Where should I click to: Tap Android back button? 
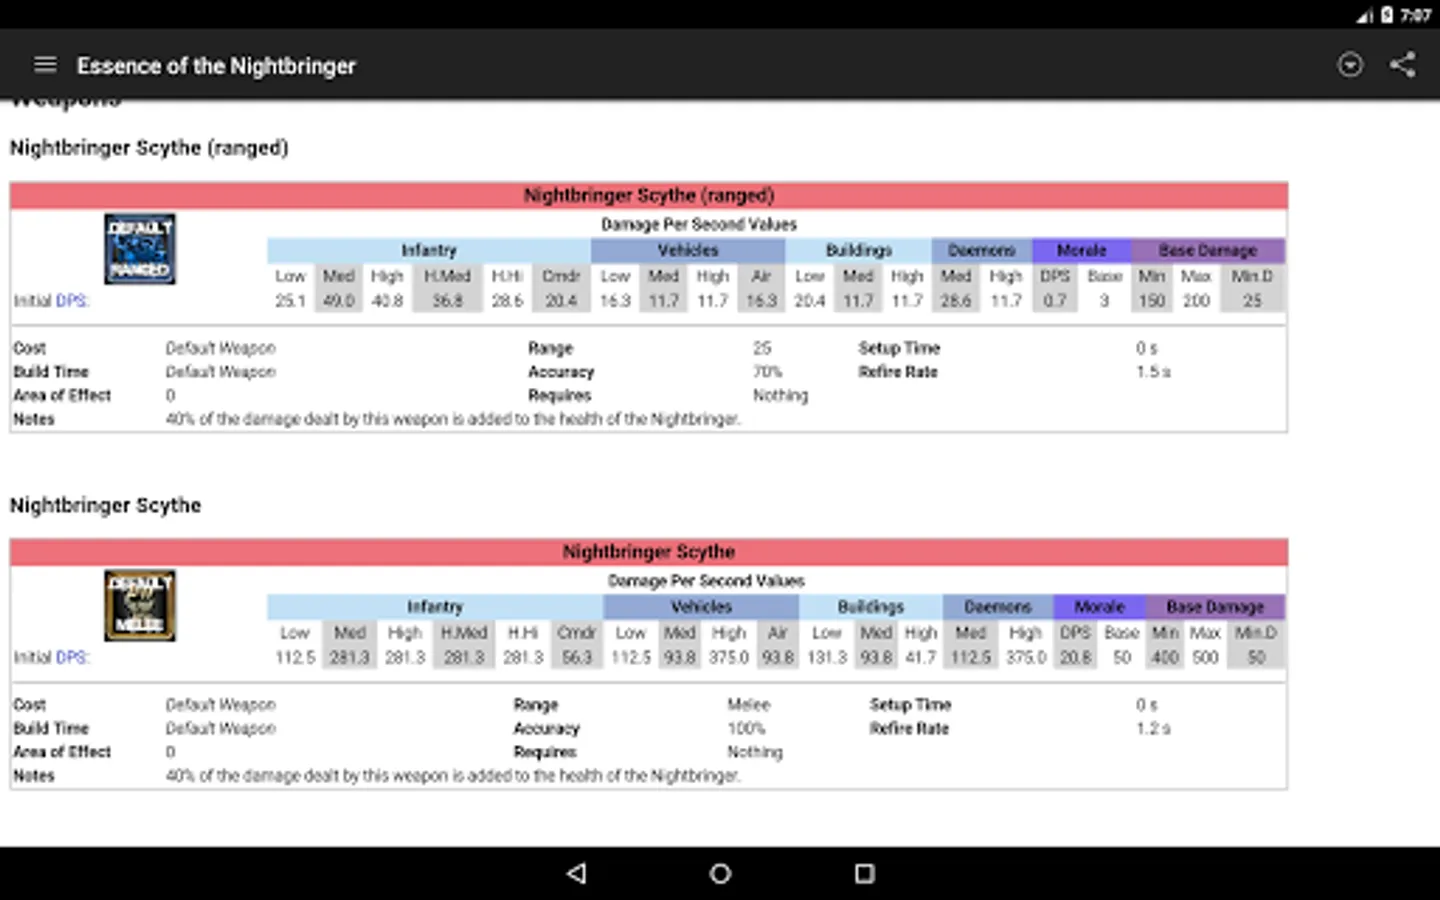[x=576, y=873]
